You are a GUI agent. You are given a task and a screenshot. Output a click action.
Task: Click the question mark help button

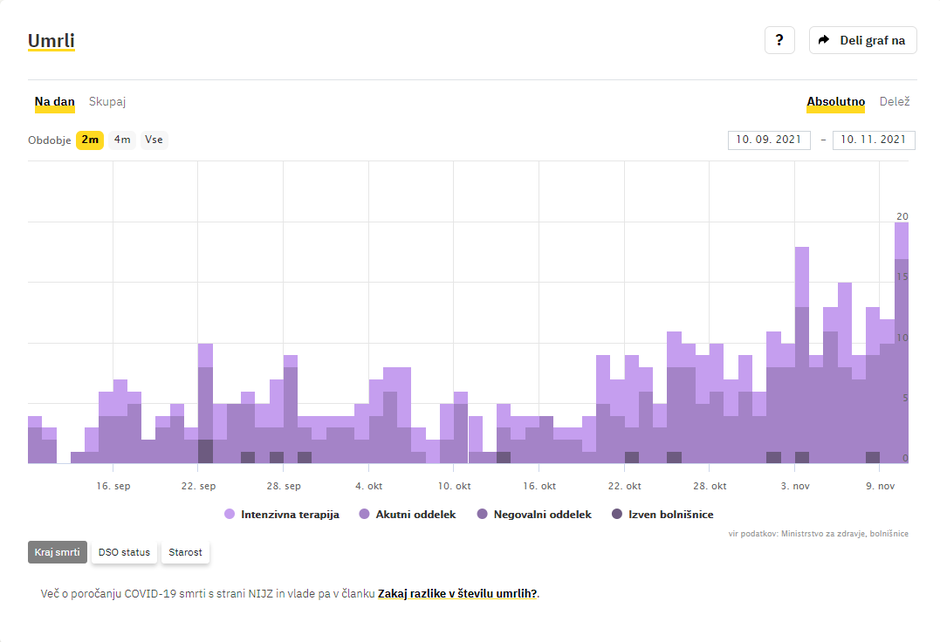779,40
